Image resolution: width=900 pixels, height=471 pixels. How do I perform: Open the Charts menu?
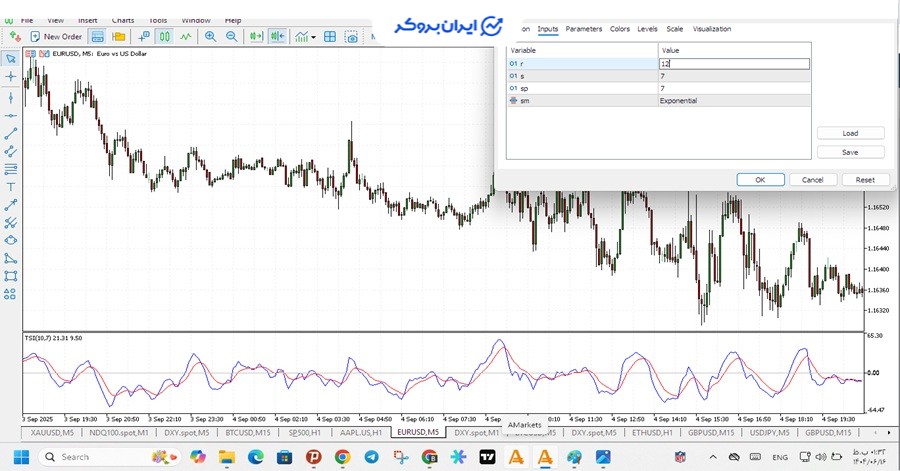123,21
